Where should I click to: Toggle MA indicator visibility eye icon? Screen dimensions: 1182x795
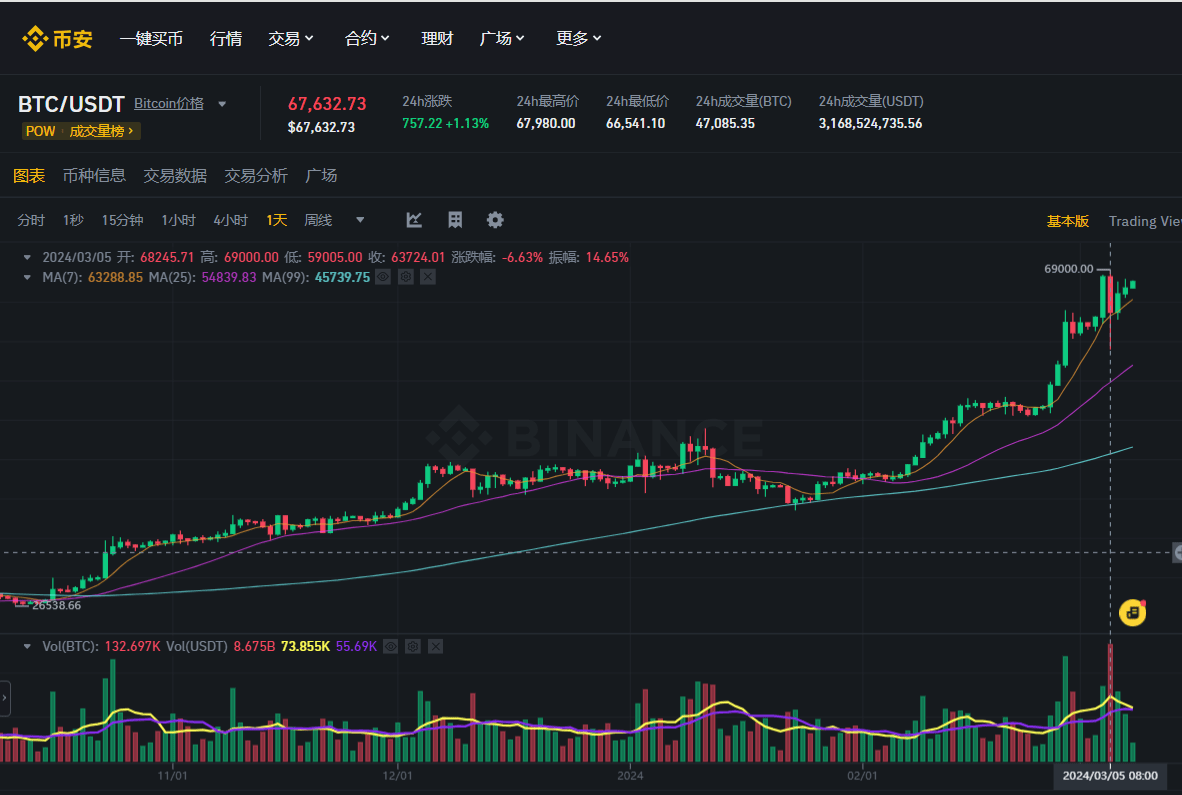point(382,277)
